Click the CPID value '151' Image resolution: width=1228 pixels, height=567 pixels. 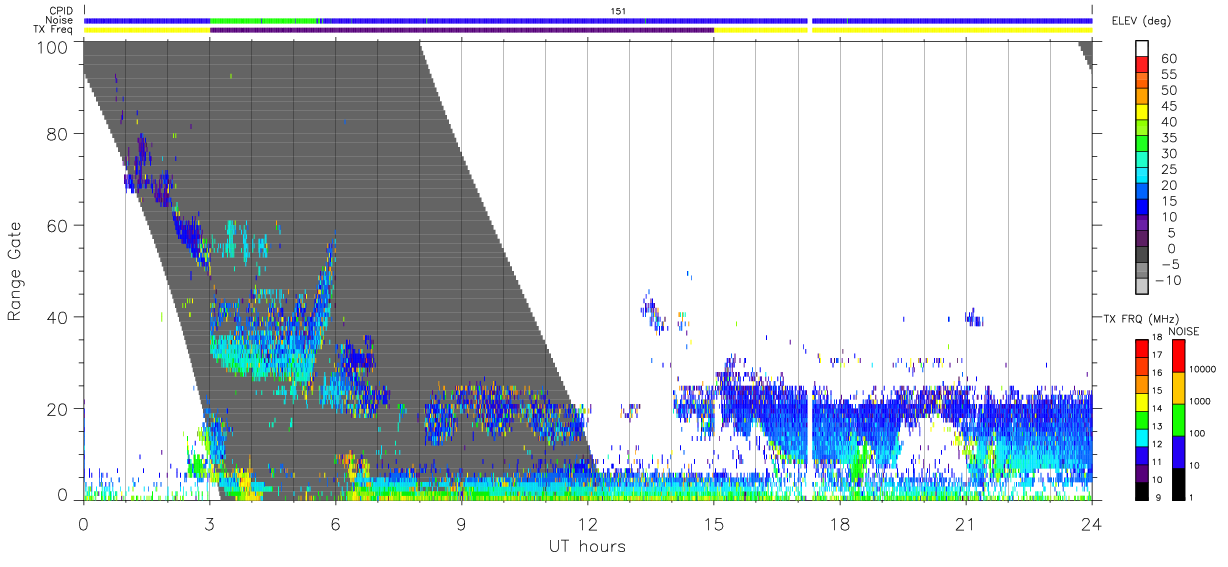(619, 11)
